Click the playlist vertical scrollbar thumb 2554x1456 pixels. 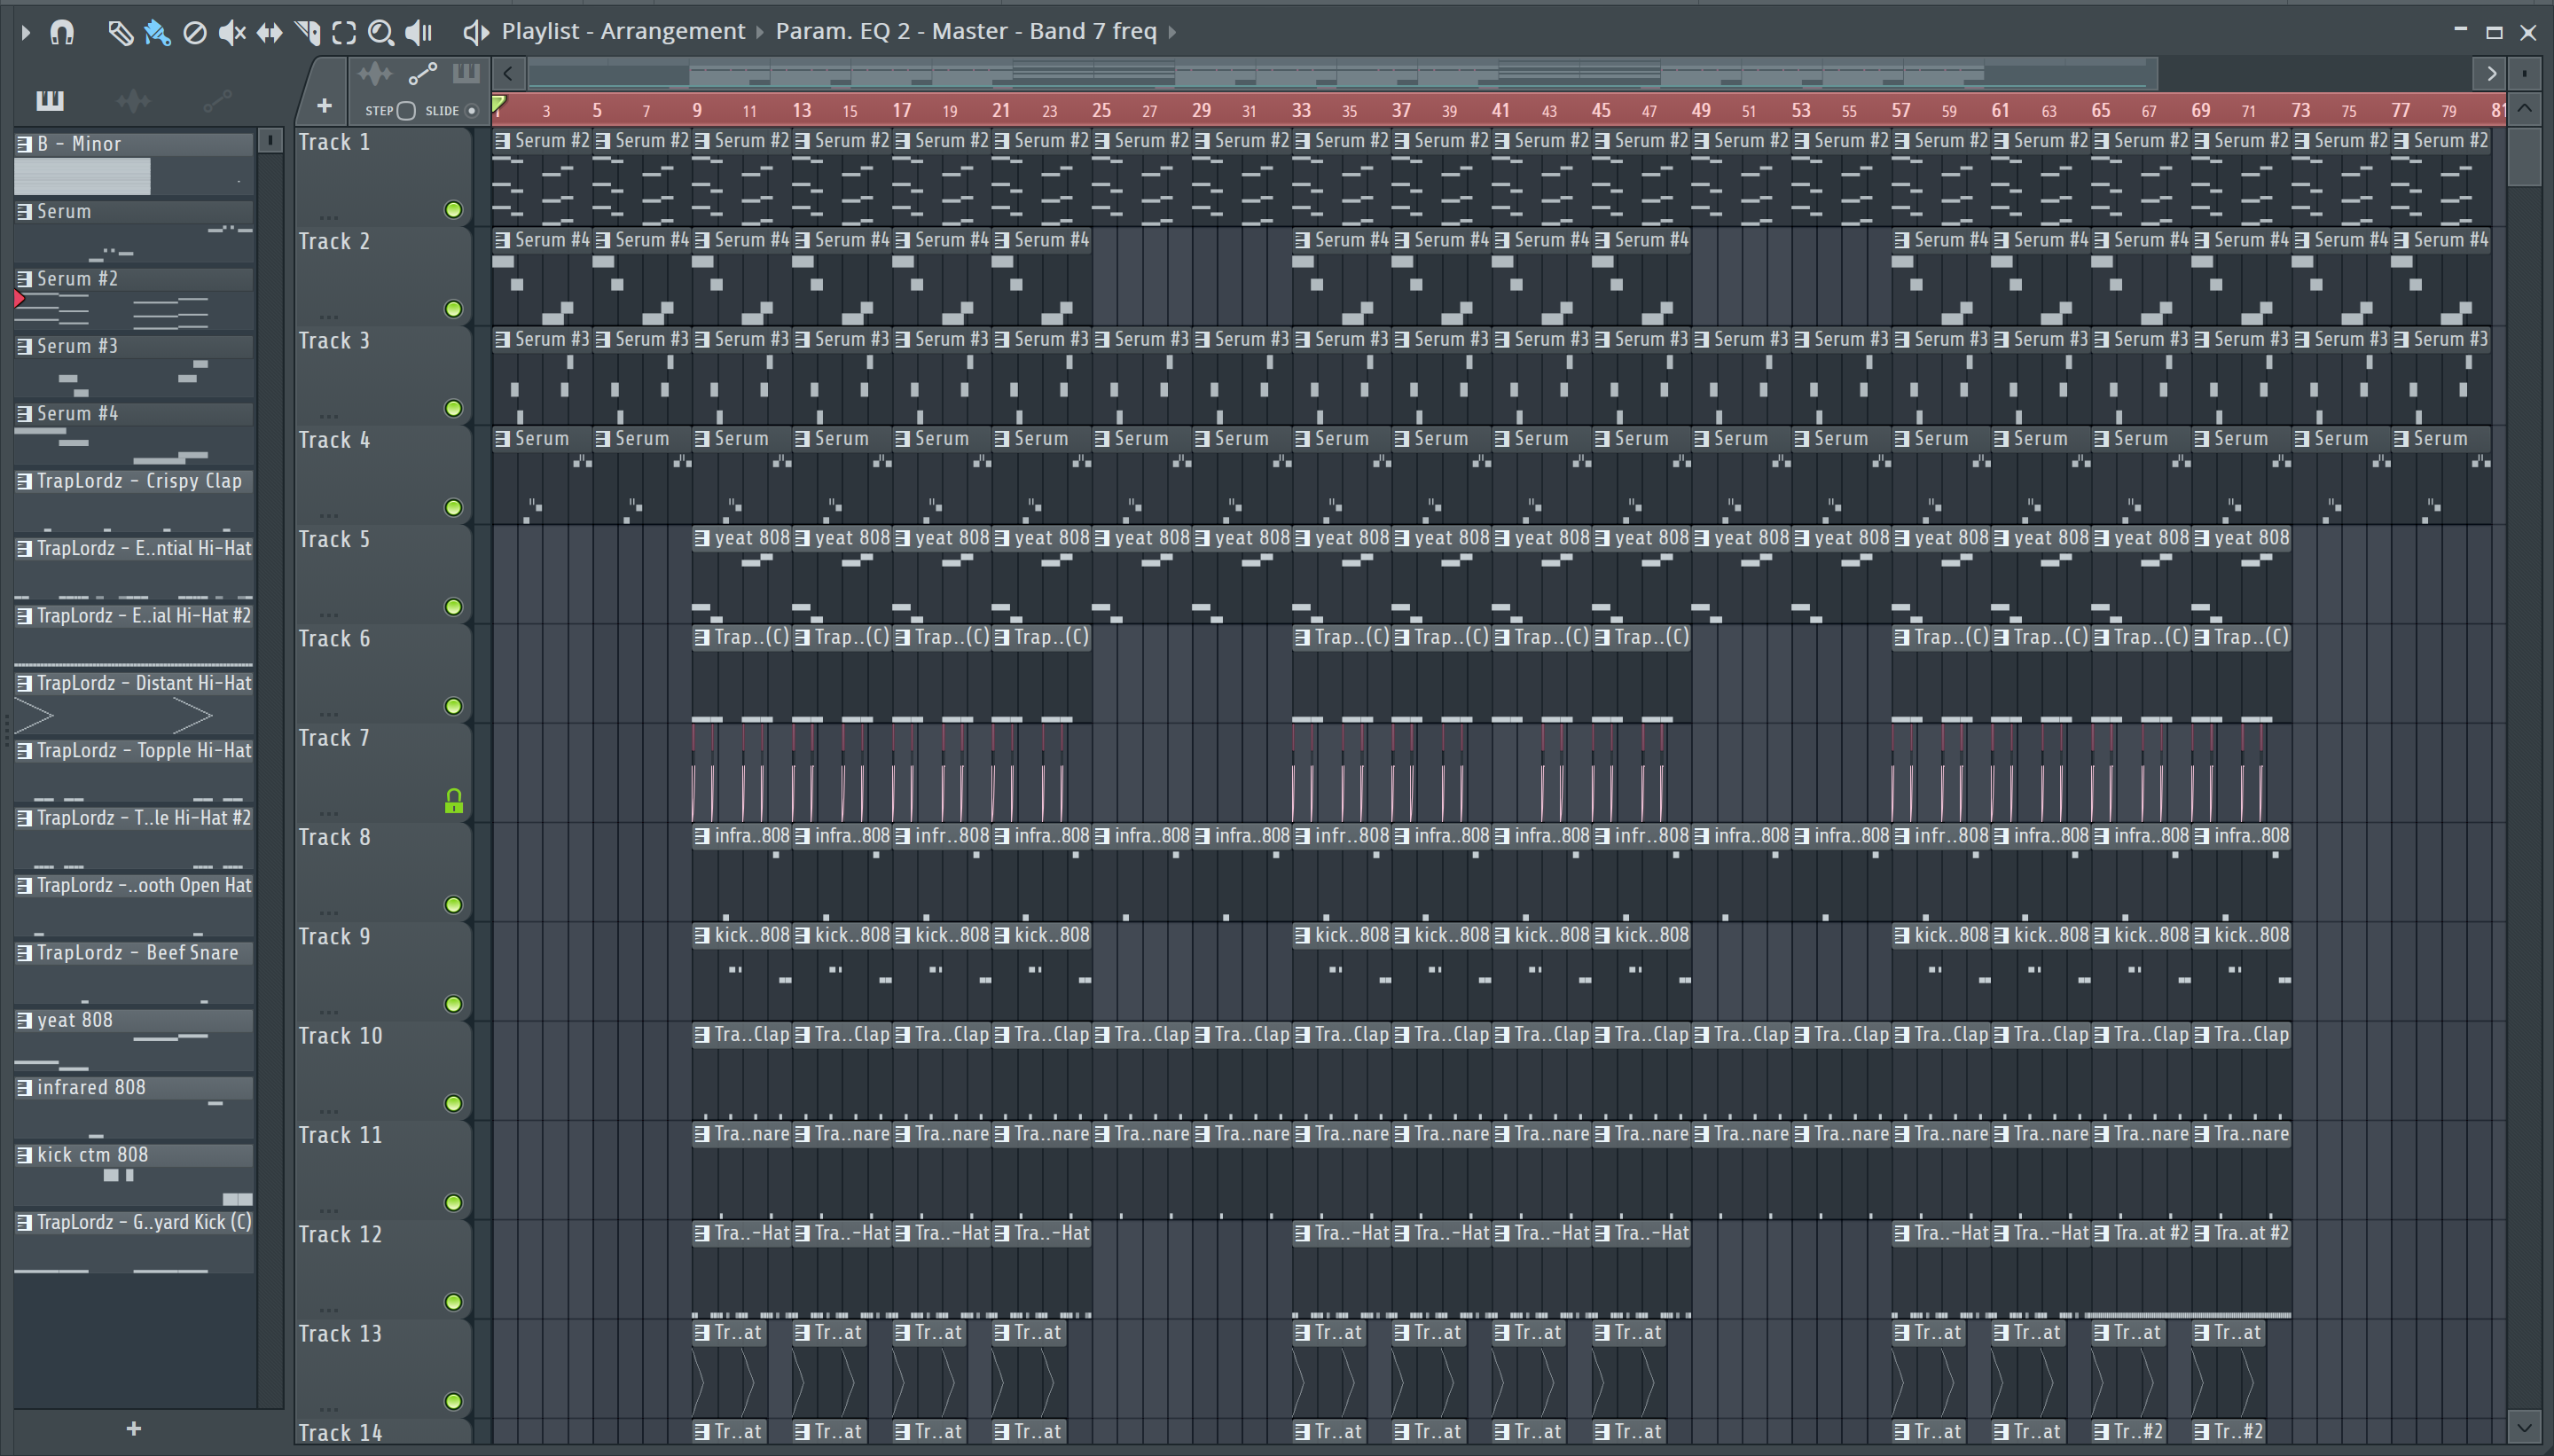coord(2524,156)
